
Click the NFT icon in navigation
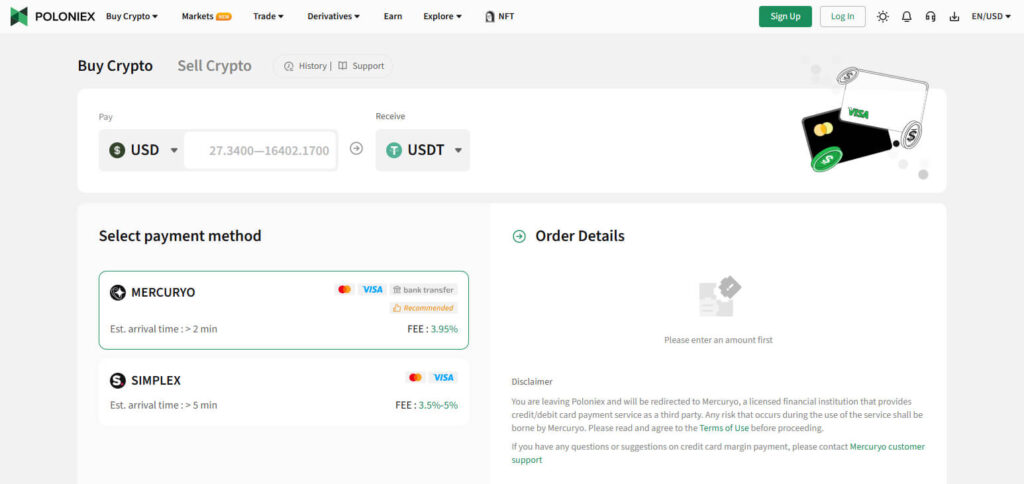coord(490,16)
